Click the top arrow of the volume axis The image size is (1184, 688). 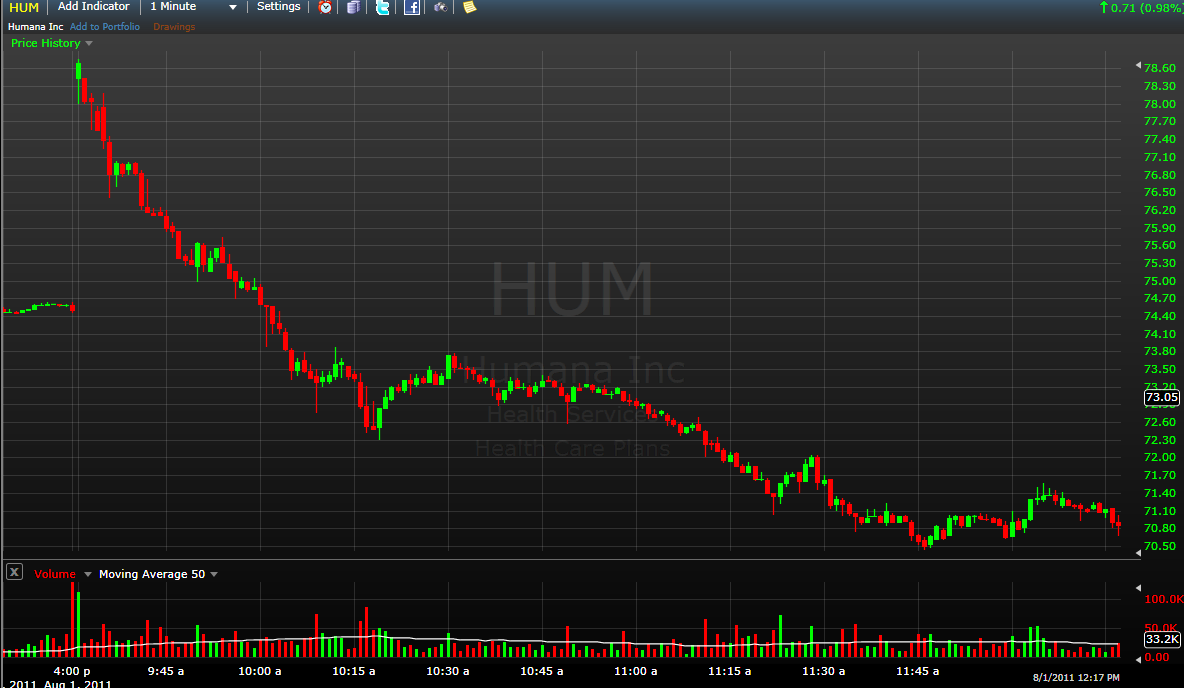(1138, 588)
